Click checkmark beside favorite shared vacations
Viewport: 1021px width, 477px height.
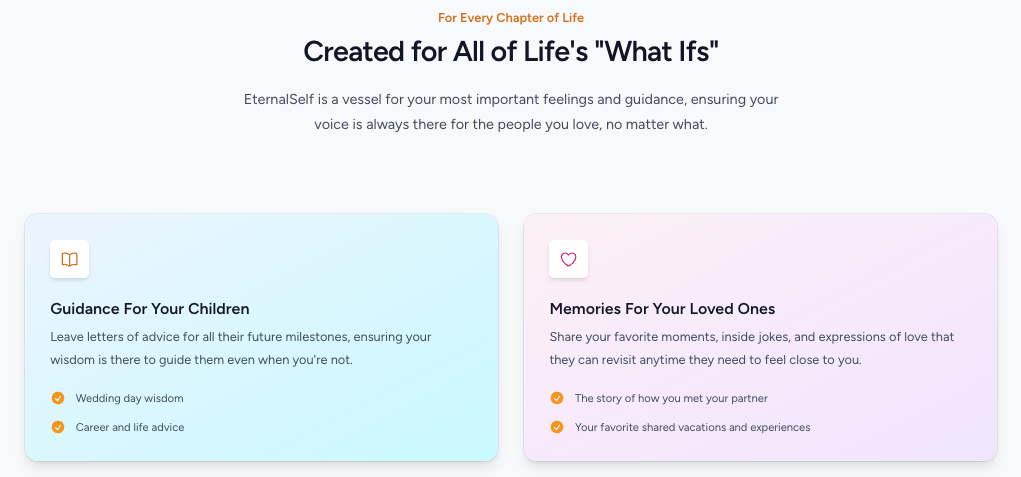coord(557,427)
